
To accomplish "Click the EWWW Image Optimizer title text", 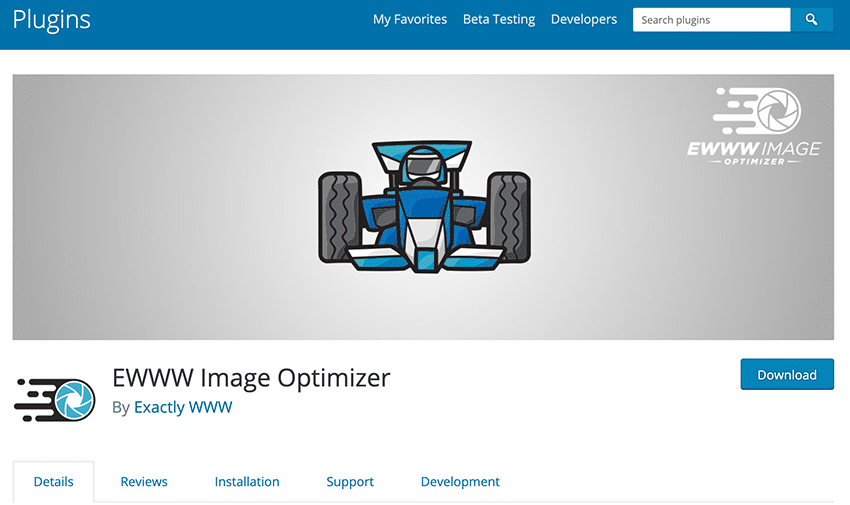I will click(x=251, y=378).
